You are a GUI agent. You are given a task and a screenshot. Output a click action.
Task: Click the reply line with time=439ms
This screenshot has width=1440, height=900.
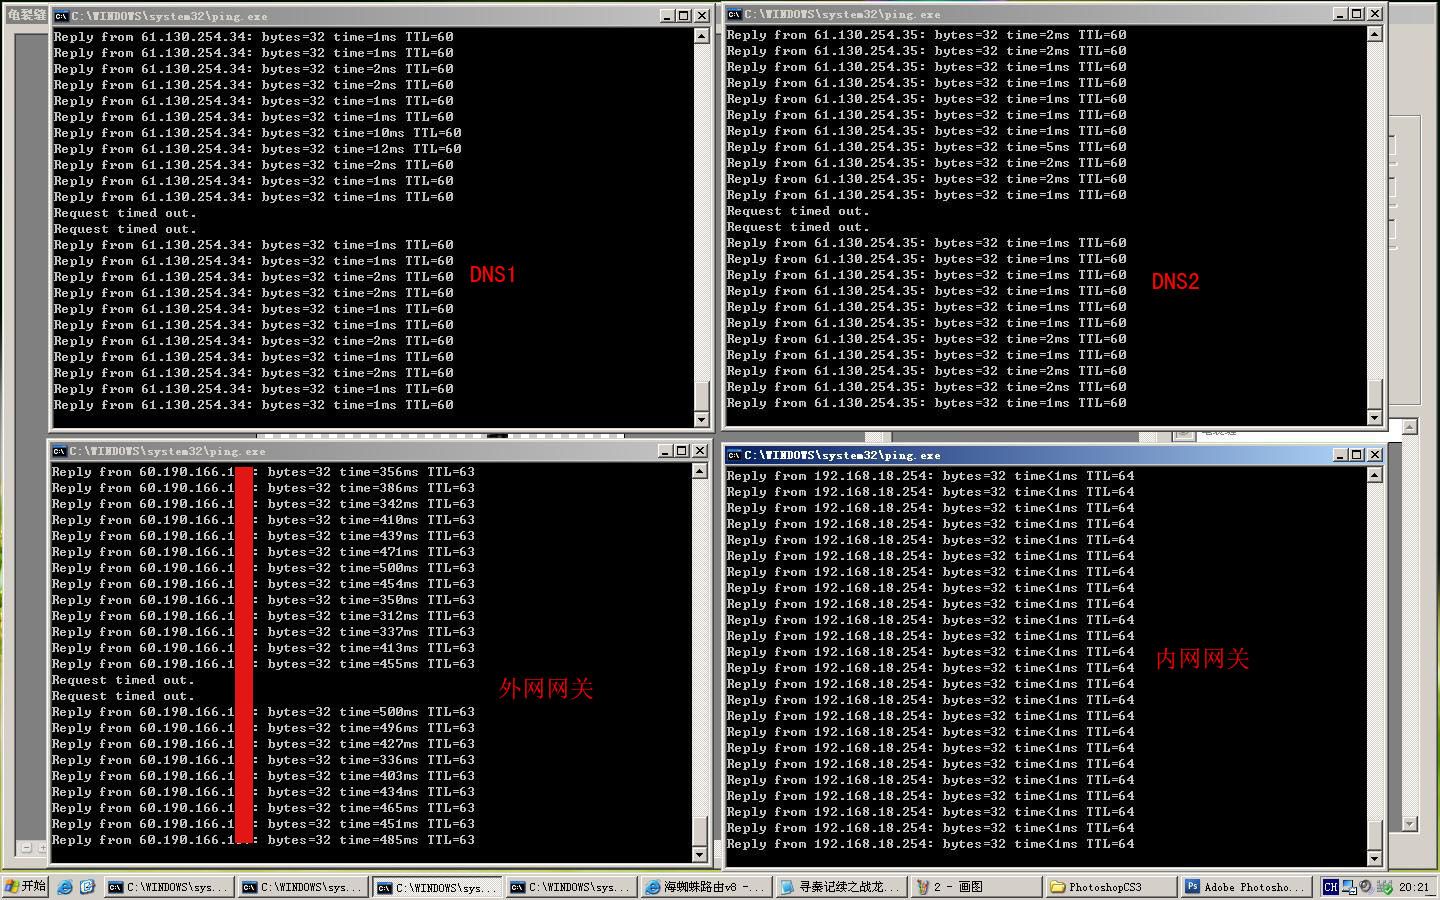click(263, 536)
